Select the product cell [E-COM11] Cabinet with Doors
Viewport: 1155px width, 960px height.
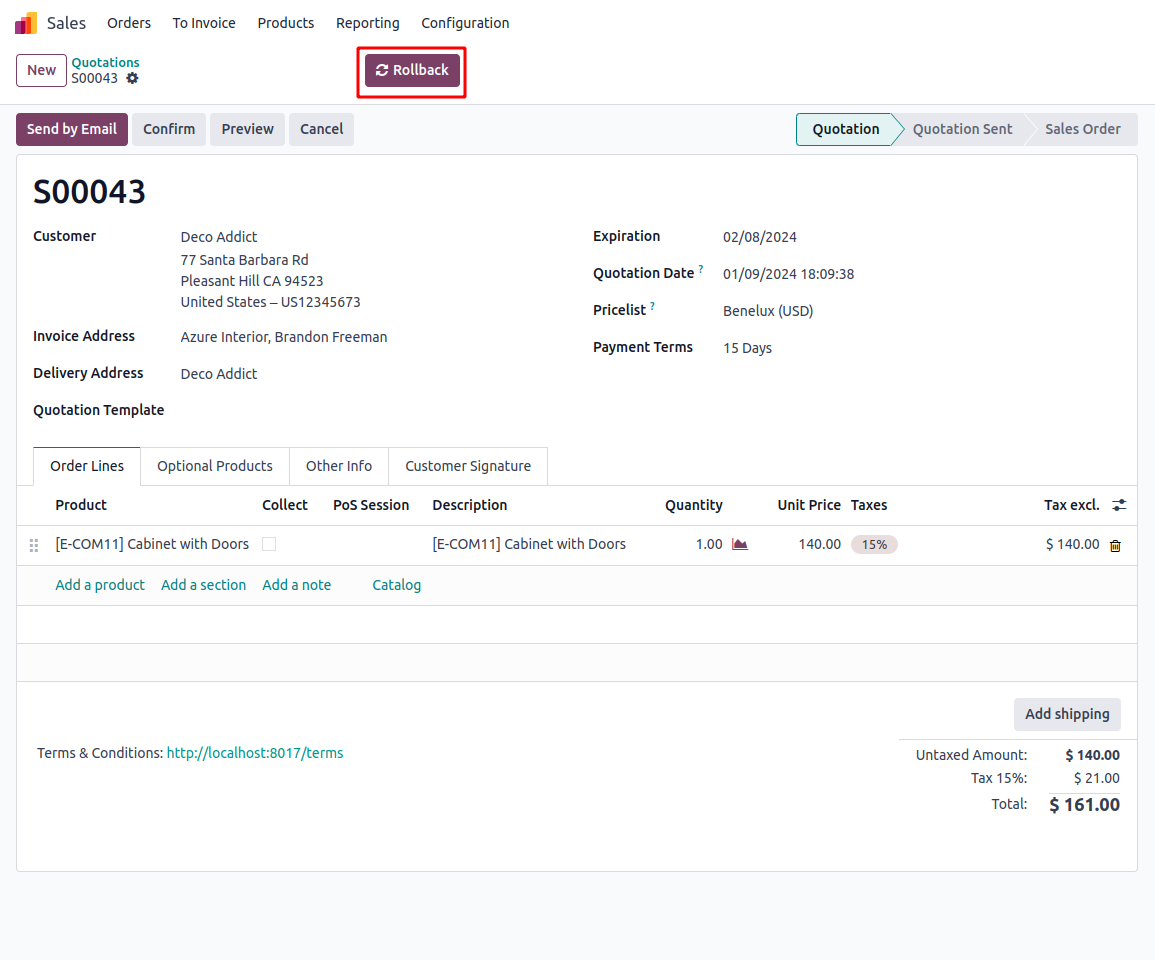pos(152,544)
